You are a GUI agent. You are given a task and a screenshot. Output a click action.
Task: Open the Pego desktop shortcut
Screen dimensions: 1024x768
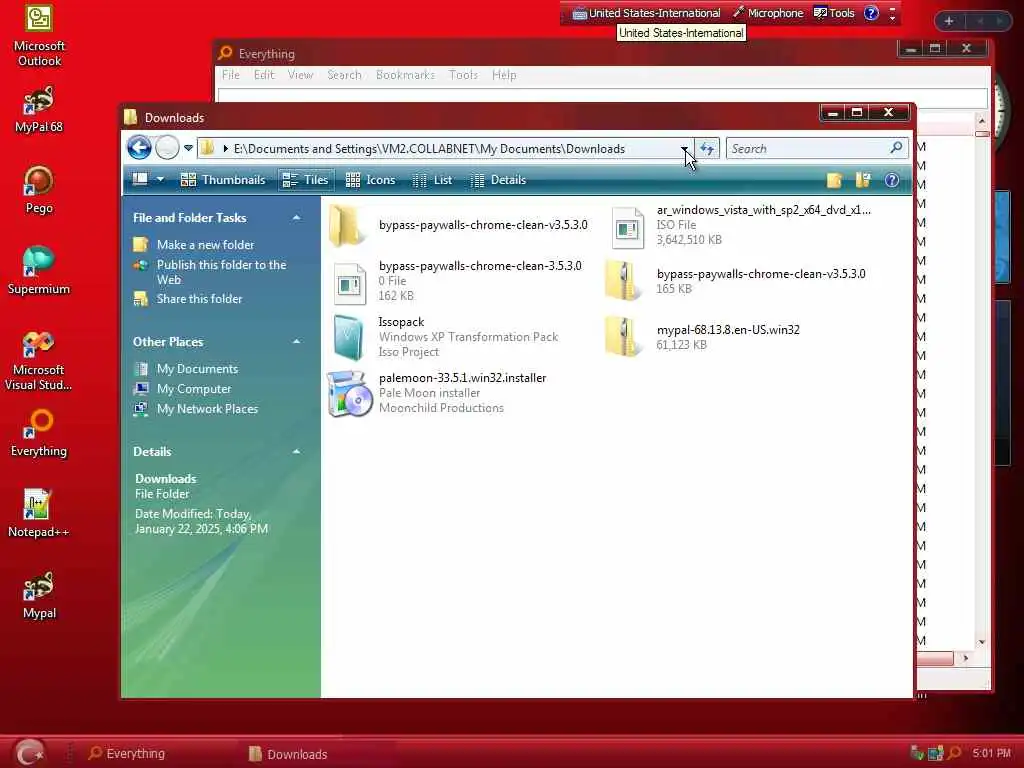(39, 191)
